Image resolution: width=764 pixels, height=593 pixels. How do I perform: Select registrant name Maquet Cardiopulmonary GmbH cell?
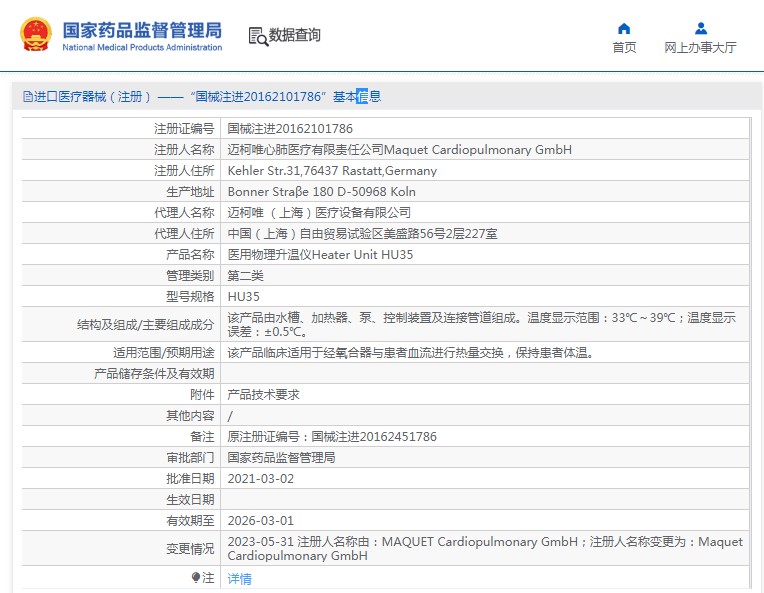point(400,150)
